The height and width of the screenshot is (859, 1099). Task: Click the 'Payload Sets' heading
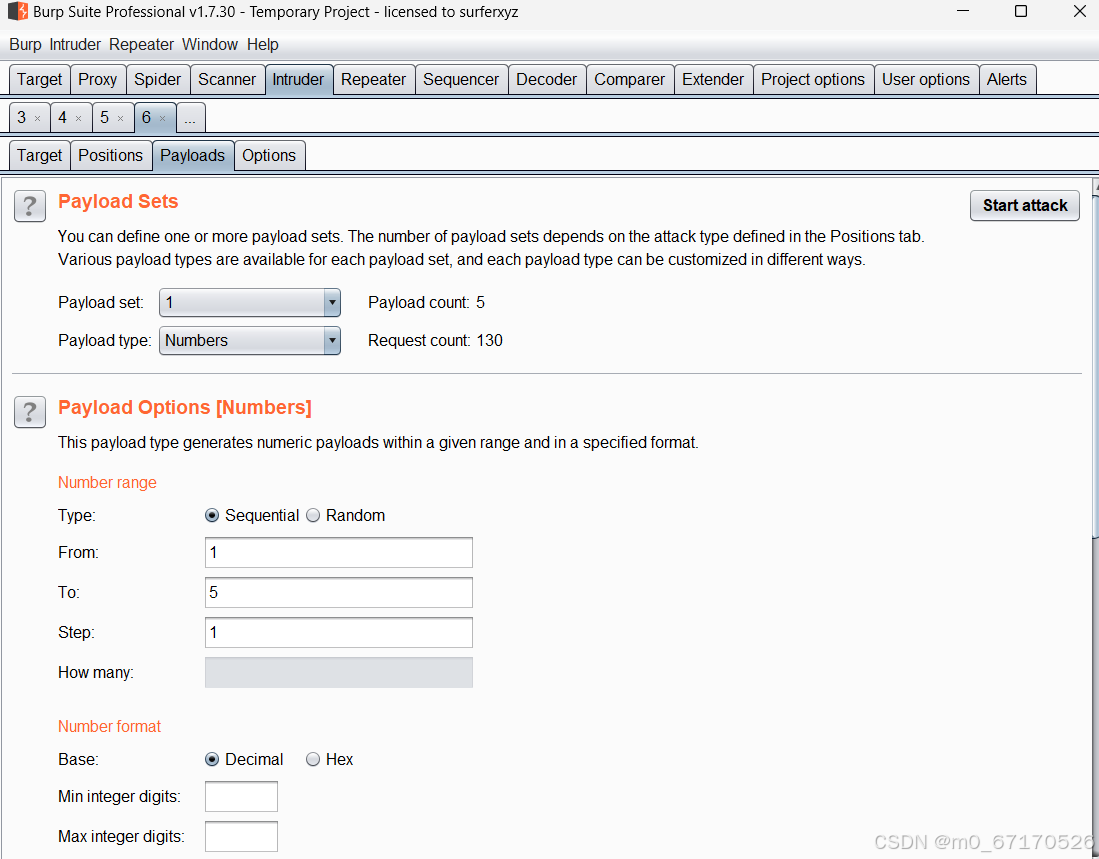118,202
